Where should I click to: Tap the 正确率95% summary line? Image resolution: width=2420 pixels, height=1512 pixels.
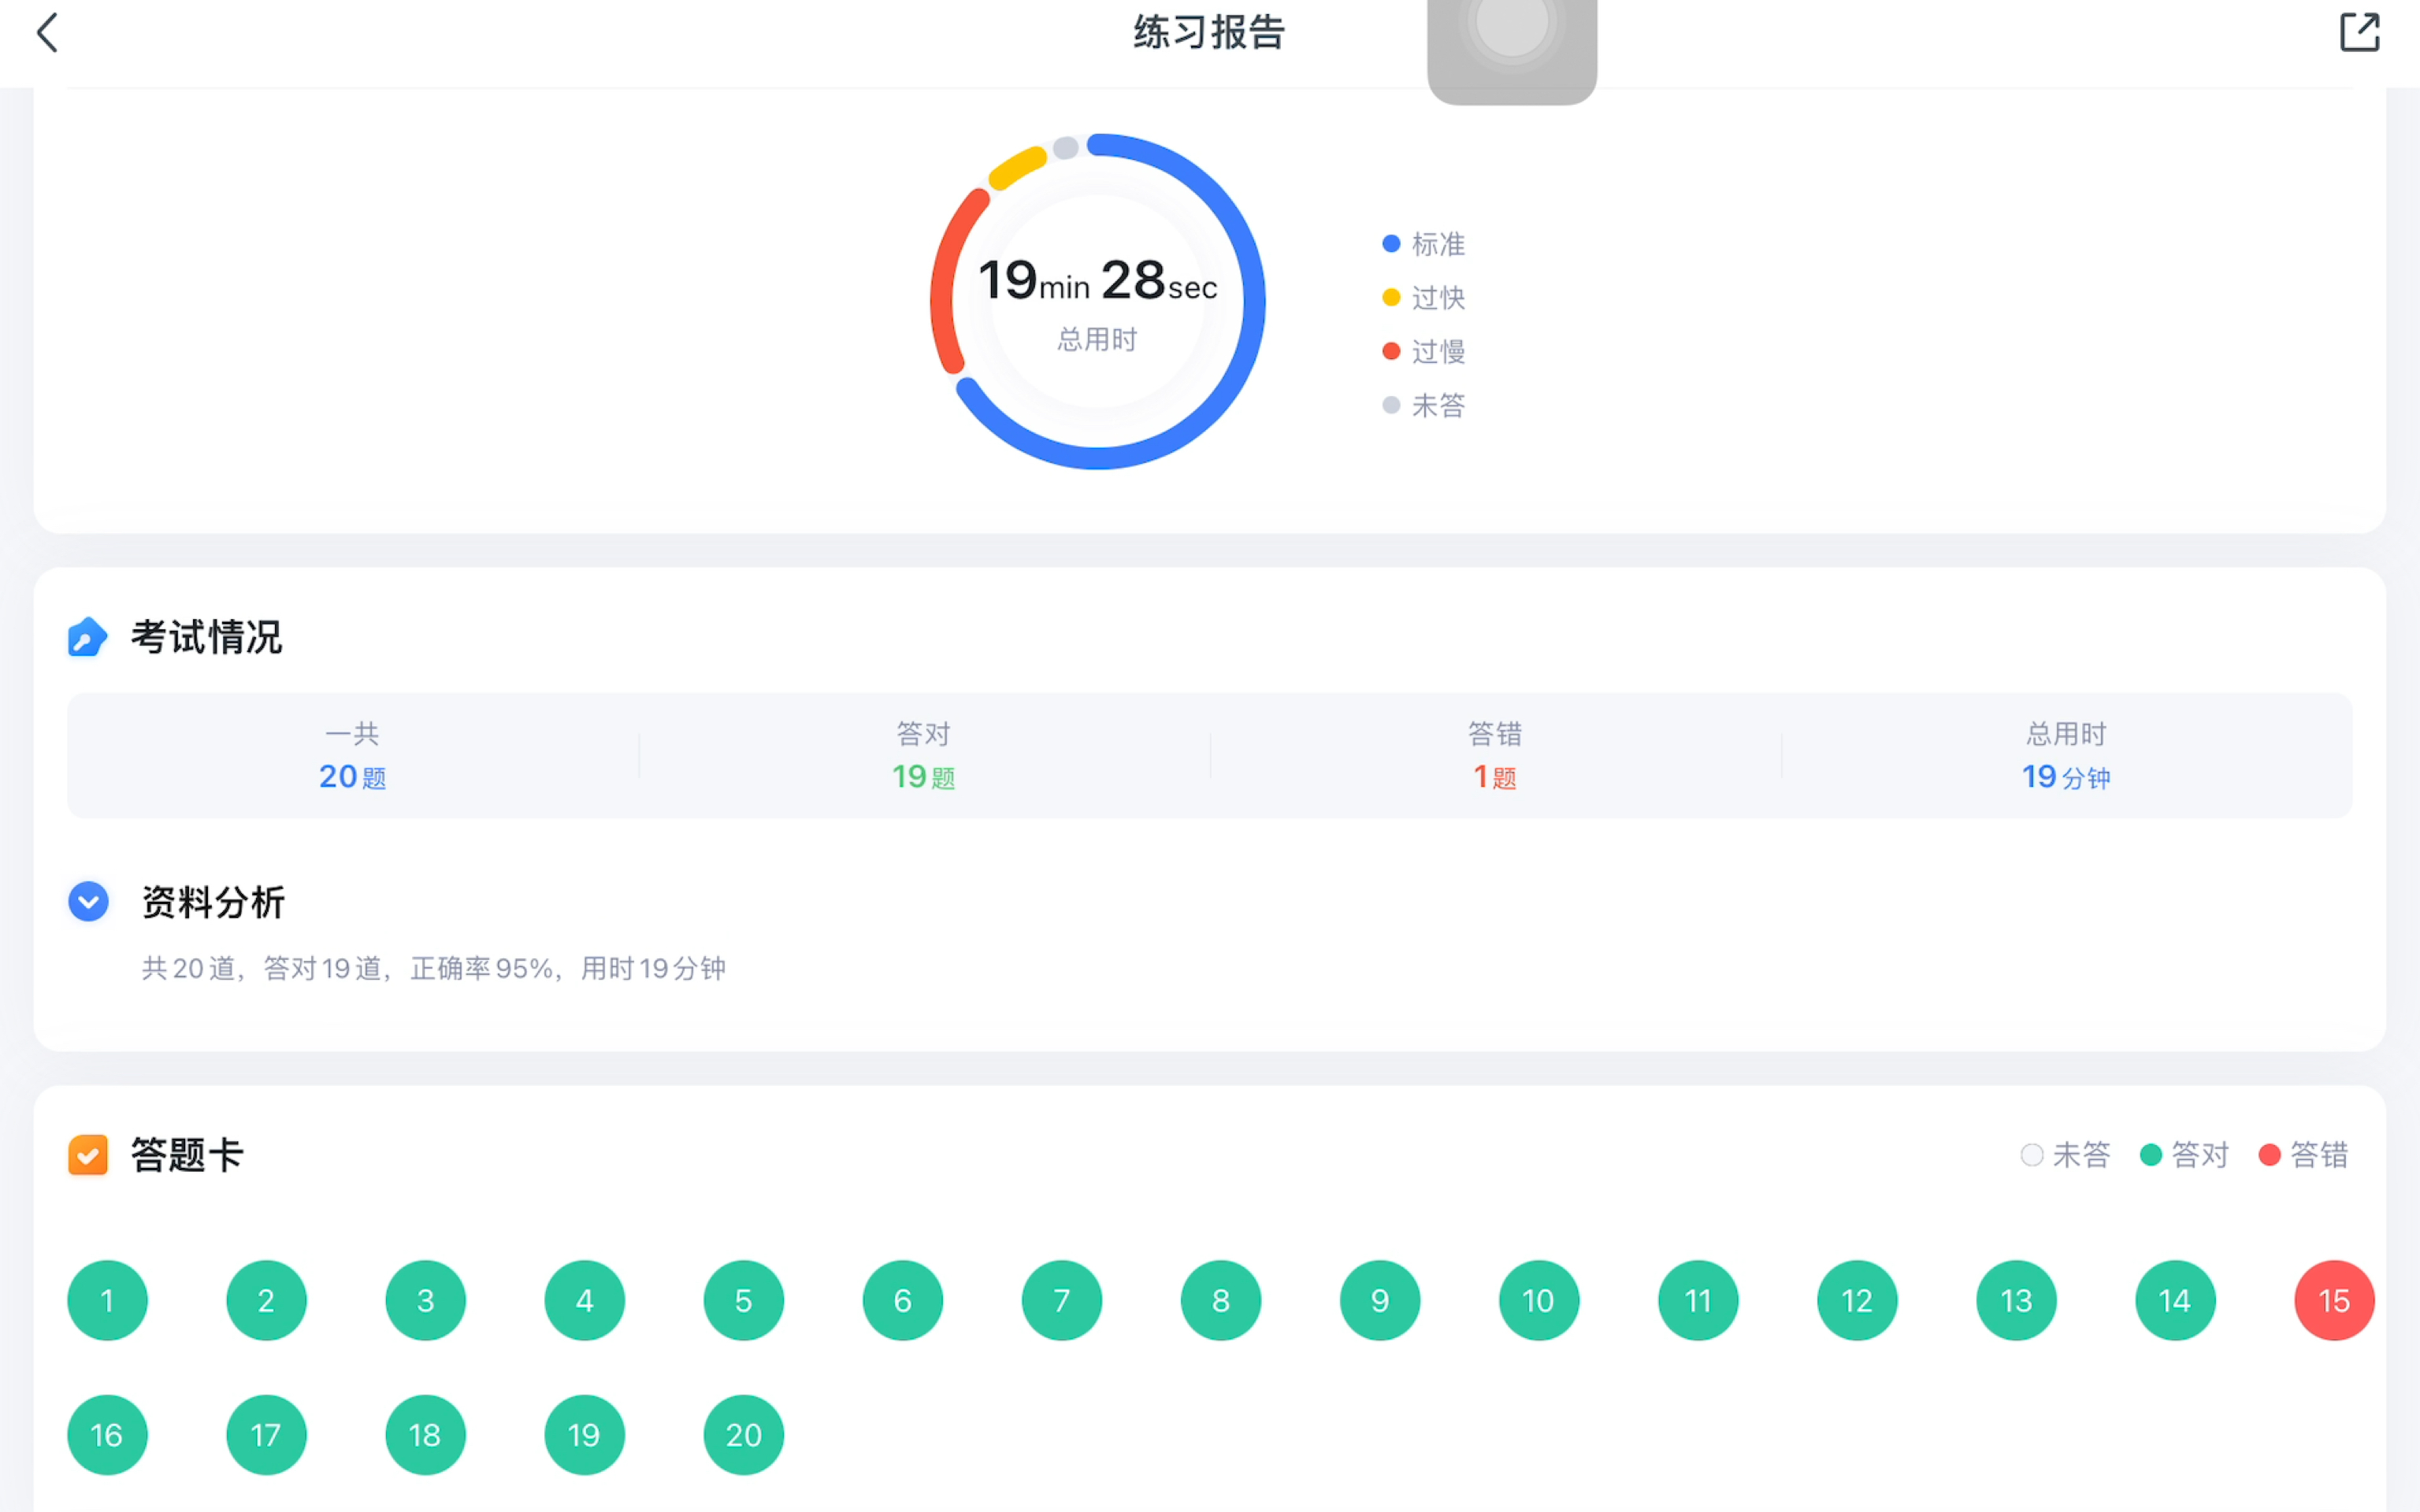pyautogui.click(x=433, y=968)
